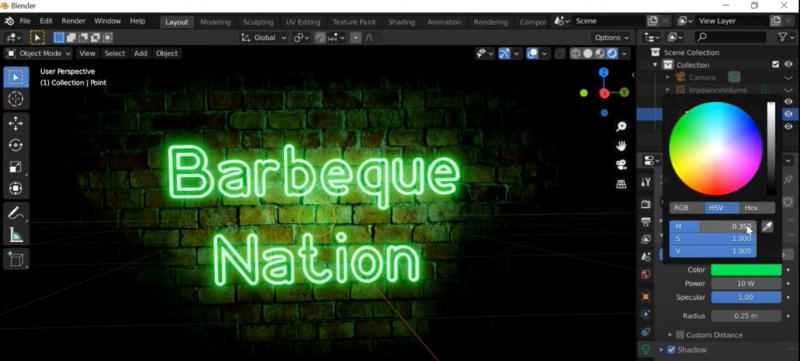
Task: Choose the Annotate tool
Action: [x=16, y=213]
